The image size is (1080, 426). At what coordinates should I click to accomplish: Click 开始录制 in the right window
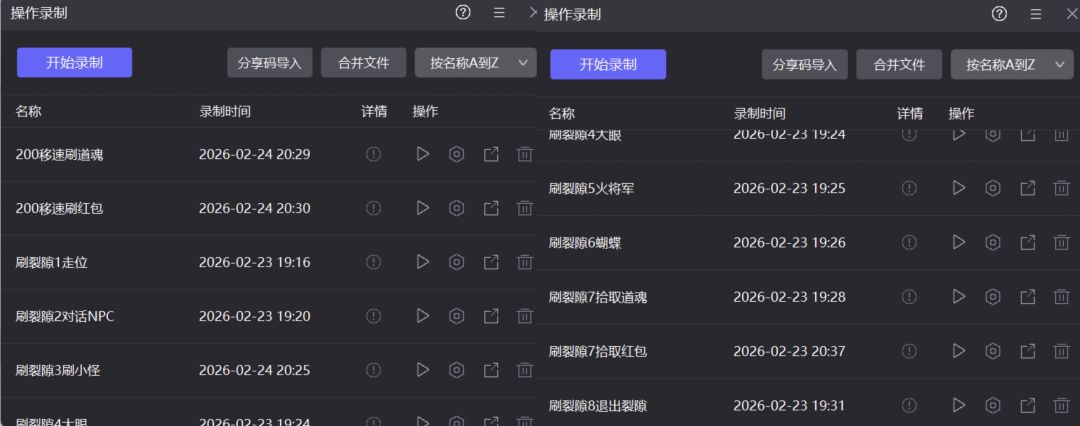(x=608, y=64)
